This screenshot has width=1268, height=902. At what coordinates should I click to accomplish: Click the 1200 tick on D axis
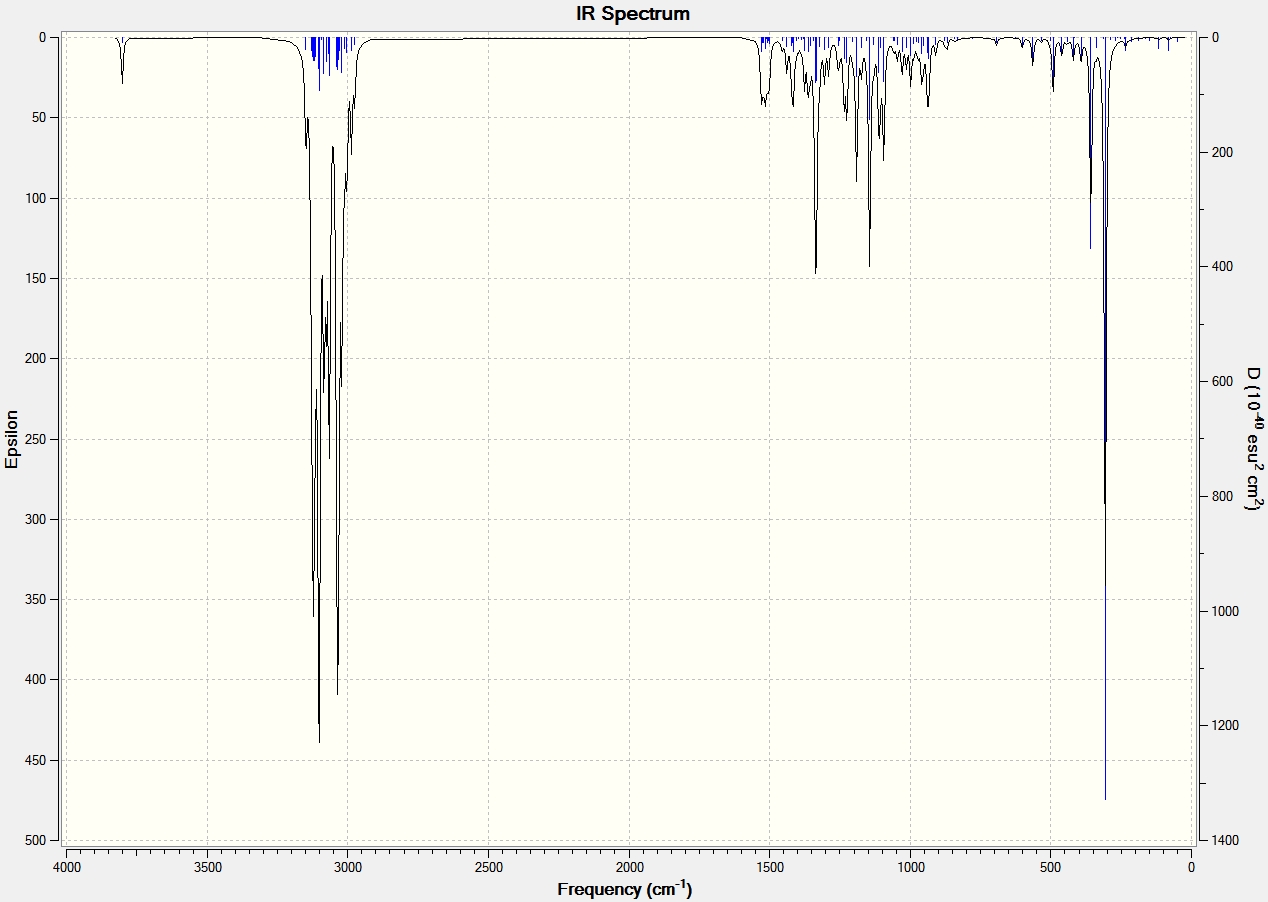point(1226,725)
